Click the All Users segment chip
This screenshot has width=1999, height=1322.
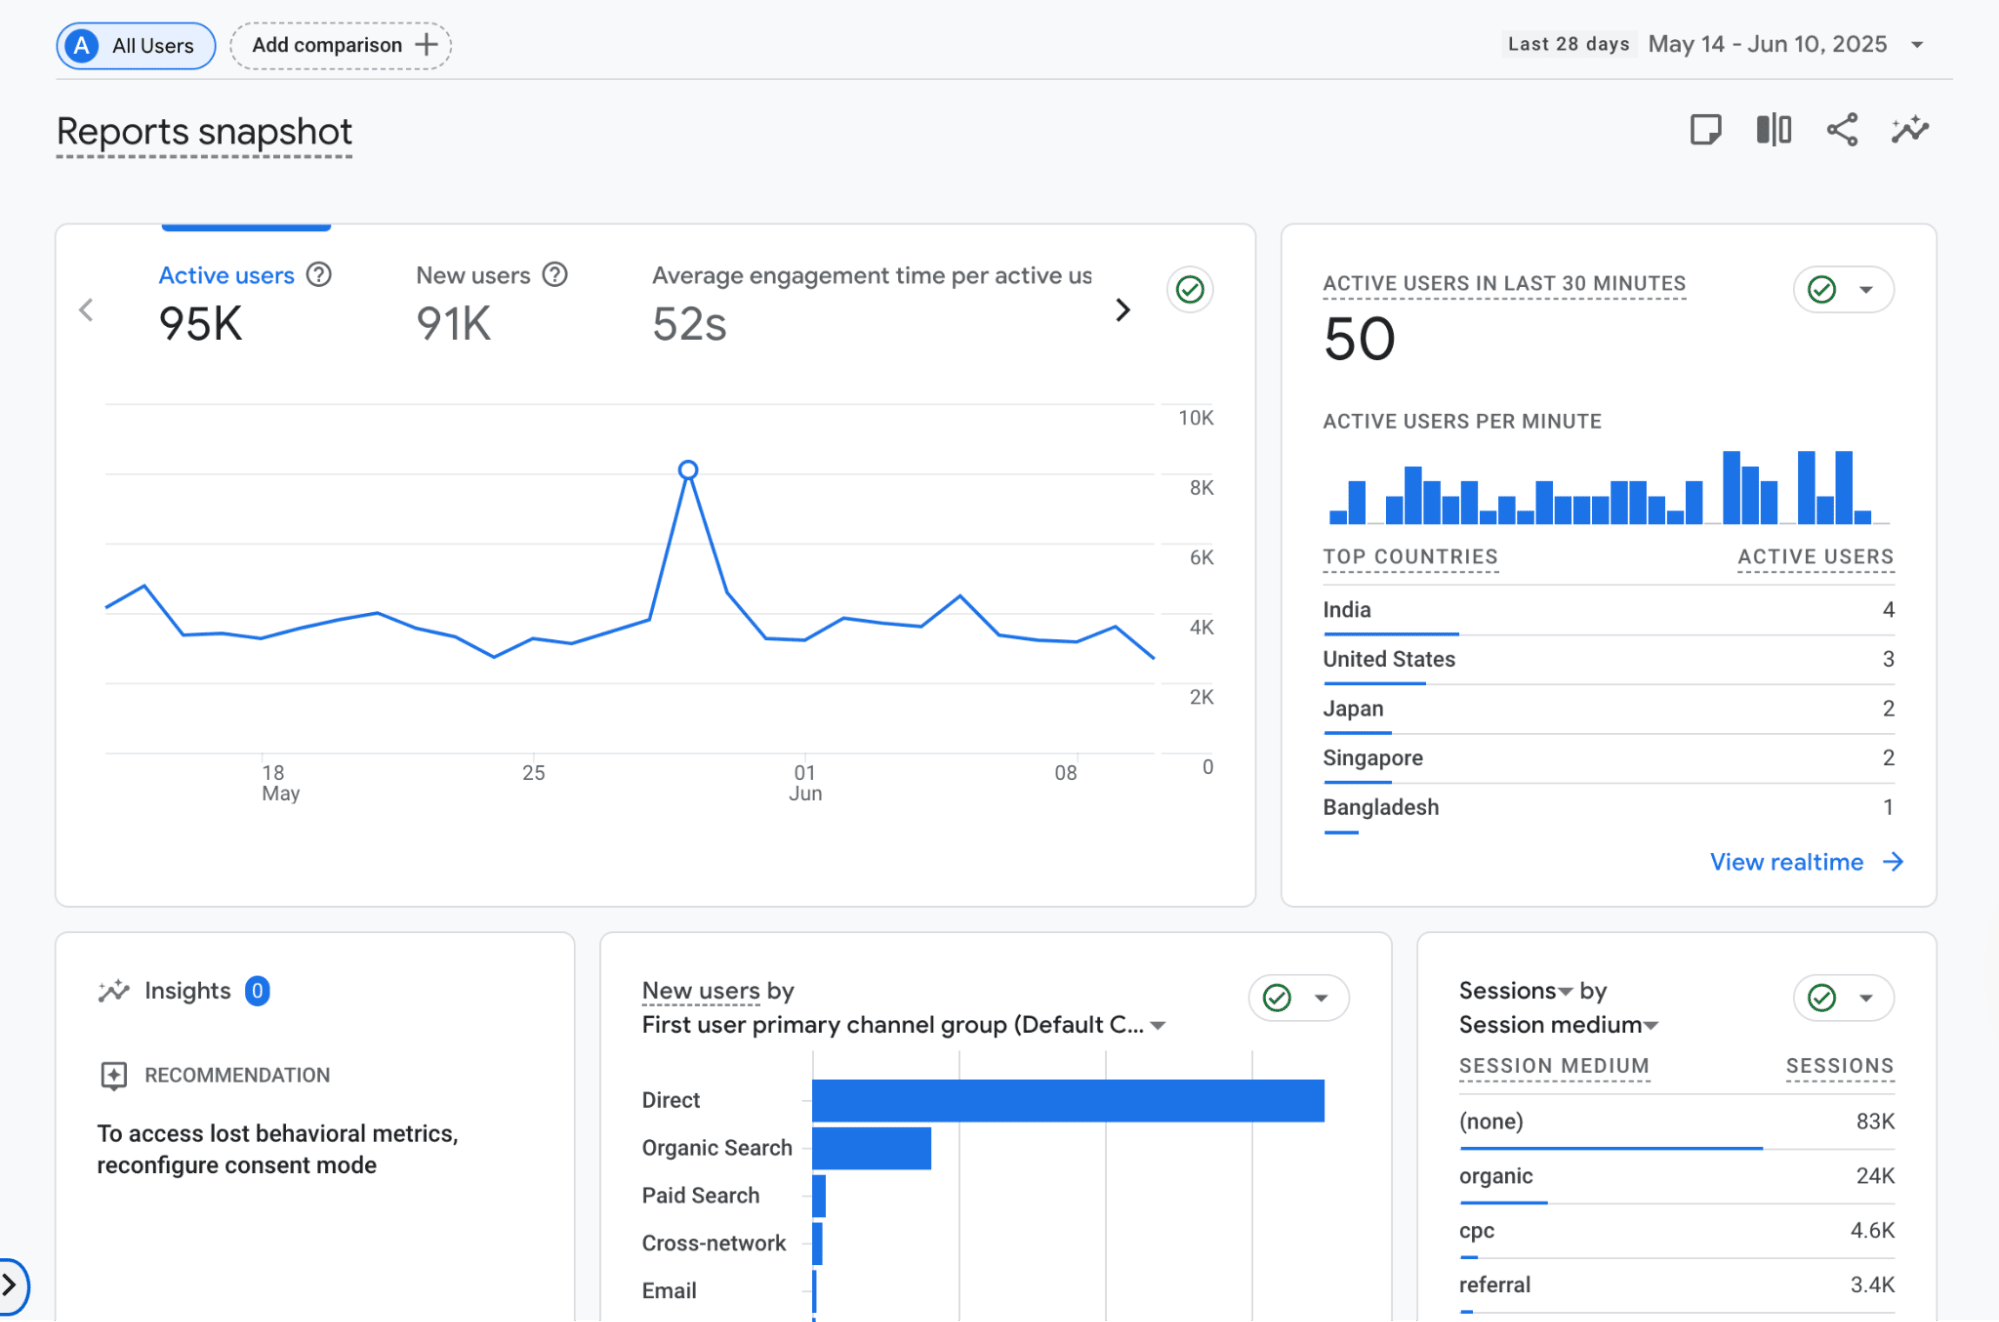tap(135, 45)
